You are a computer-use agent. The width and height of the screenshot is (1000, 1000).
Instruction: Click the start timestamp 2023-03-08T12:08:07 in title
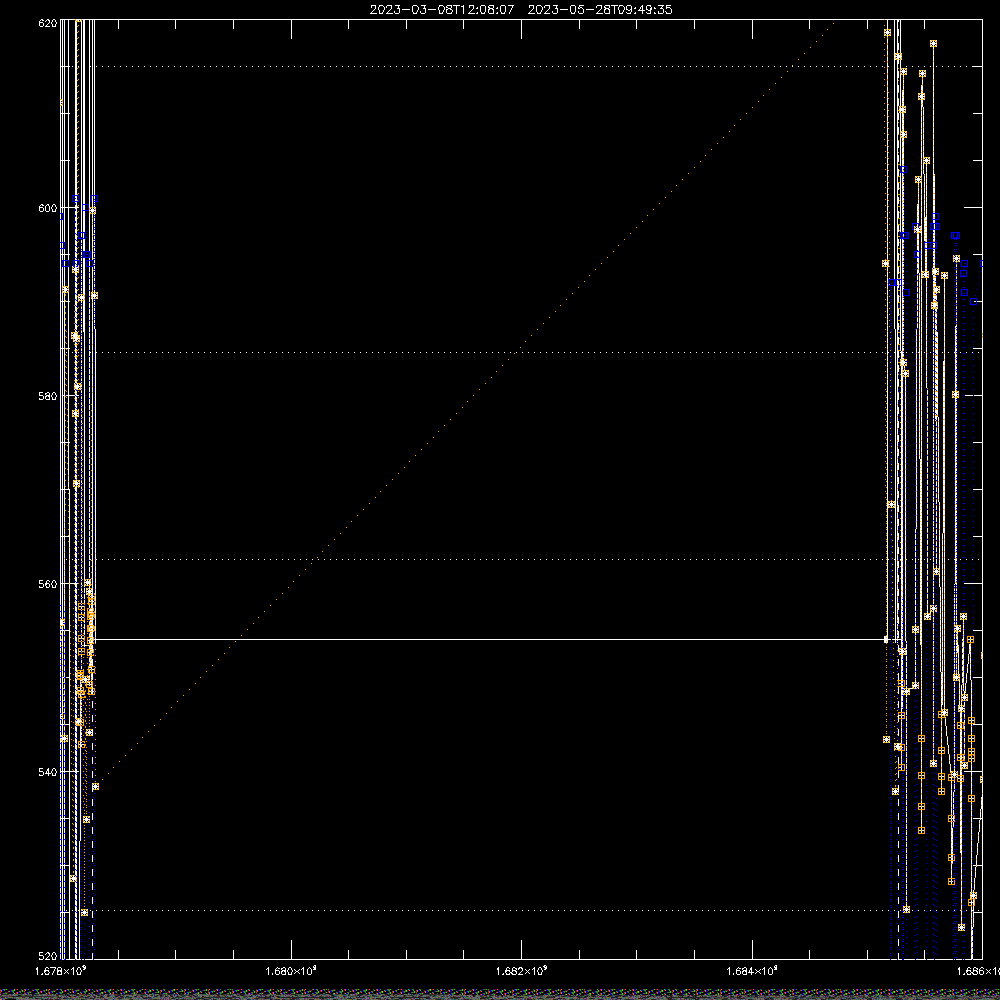(441, 10)
